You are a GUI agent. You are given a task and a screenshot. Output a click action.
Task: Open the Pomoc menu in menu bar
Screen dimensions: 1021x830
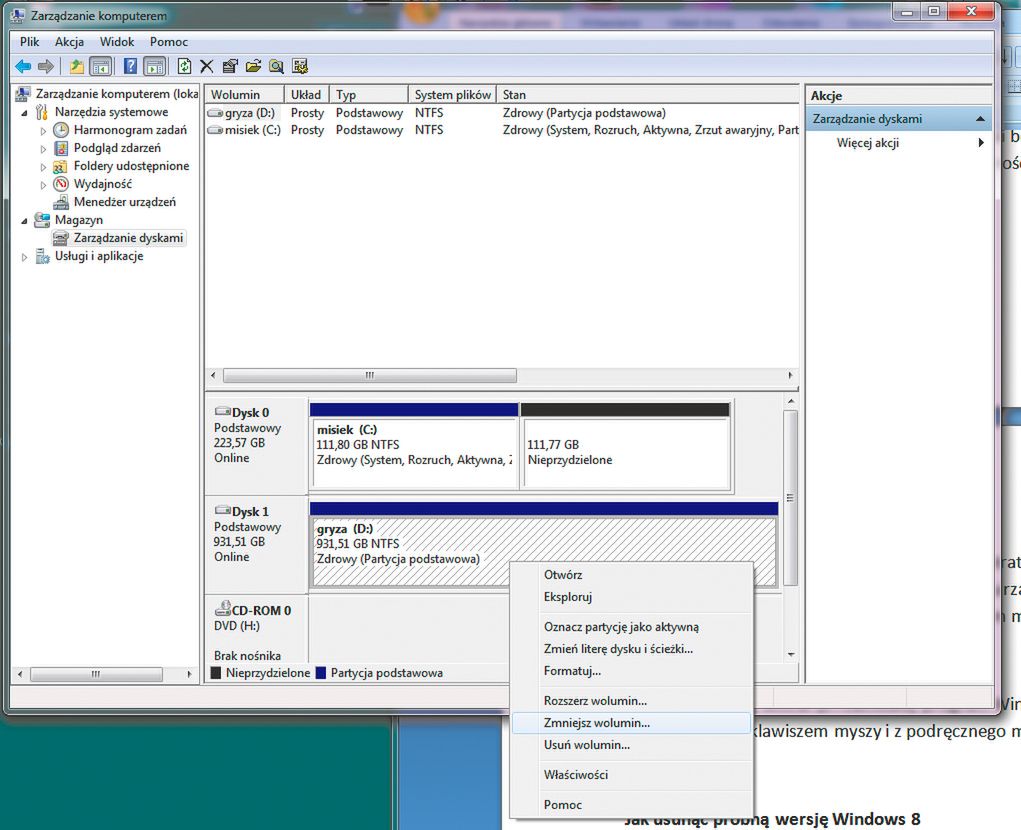[x=169, y=42]
